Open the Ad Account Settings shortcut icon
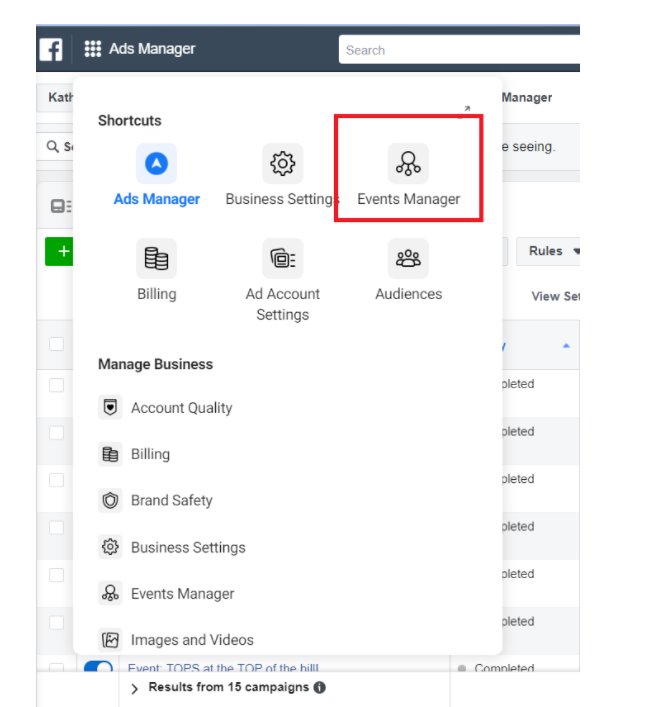 [283, 258]
